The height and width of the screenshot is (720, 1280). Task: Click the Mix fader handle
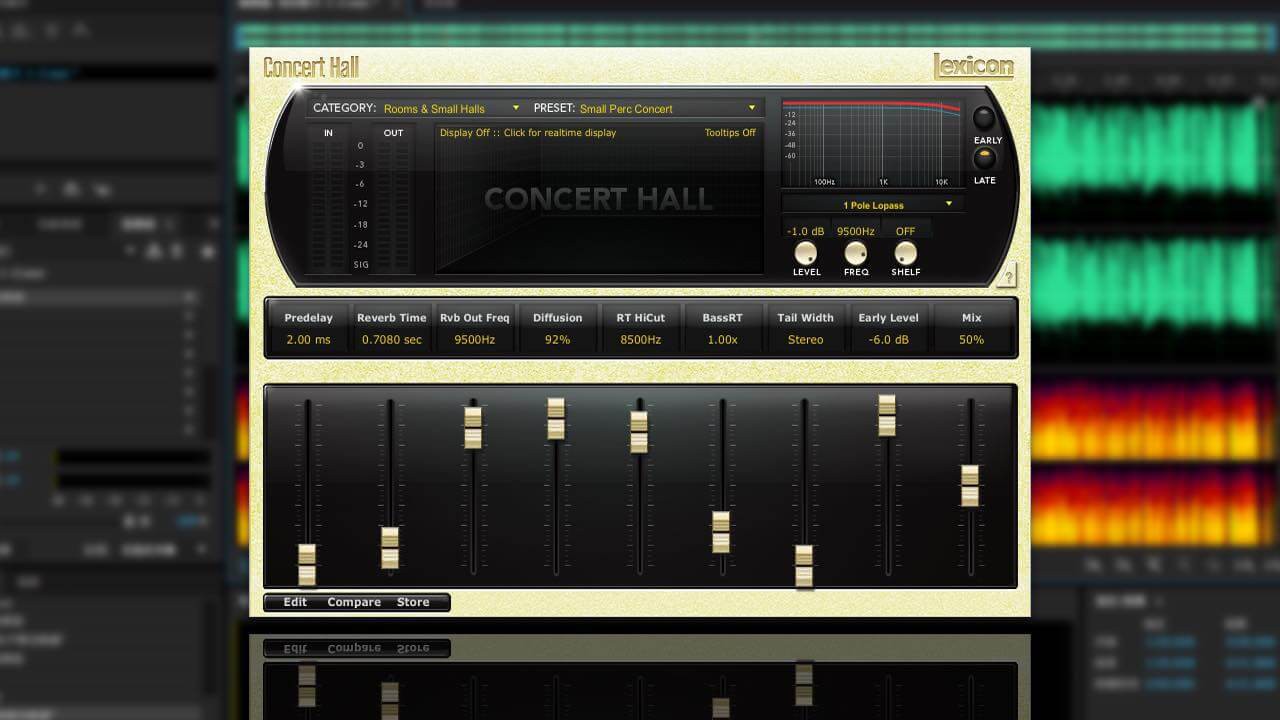(x=970, y=485)
